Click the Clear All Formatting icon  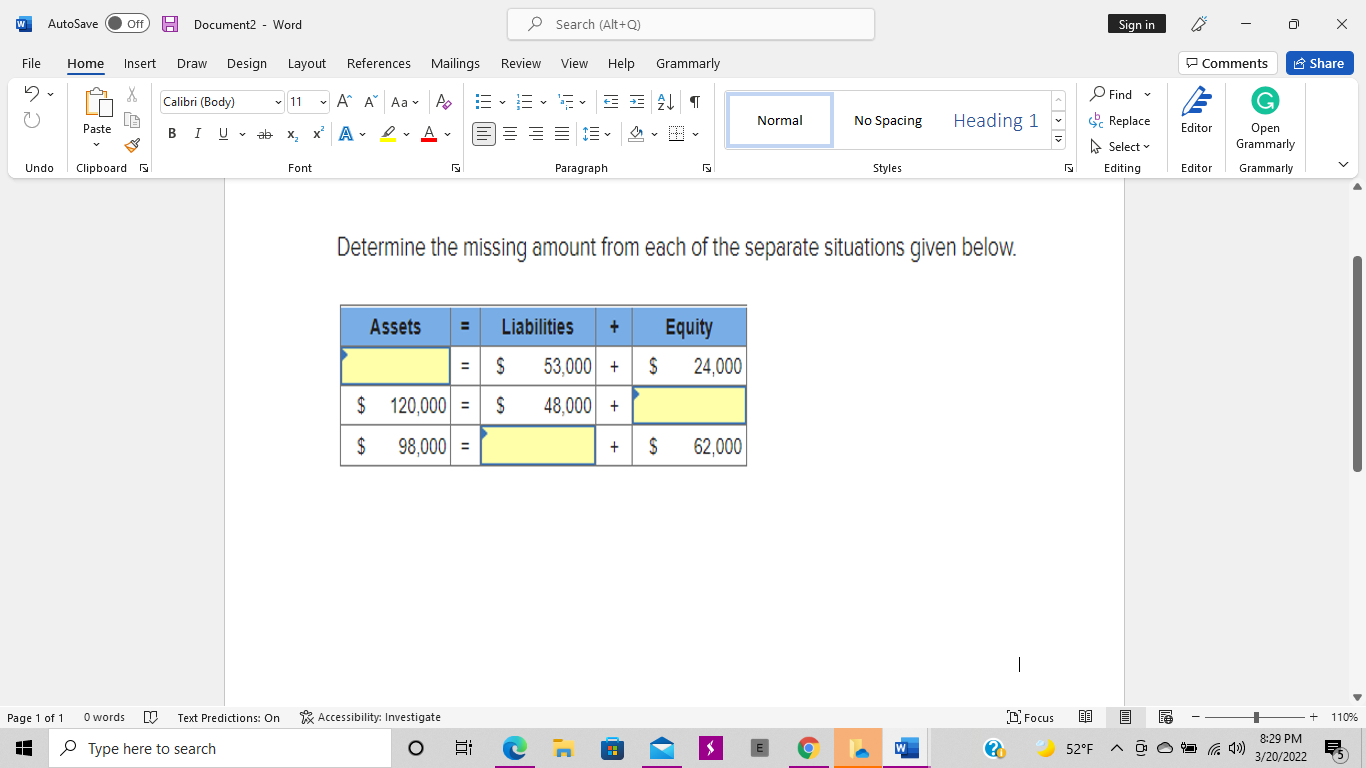click(x=445, y=102)
